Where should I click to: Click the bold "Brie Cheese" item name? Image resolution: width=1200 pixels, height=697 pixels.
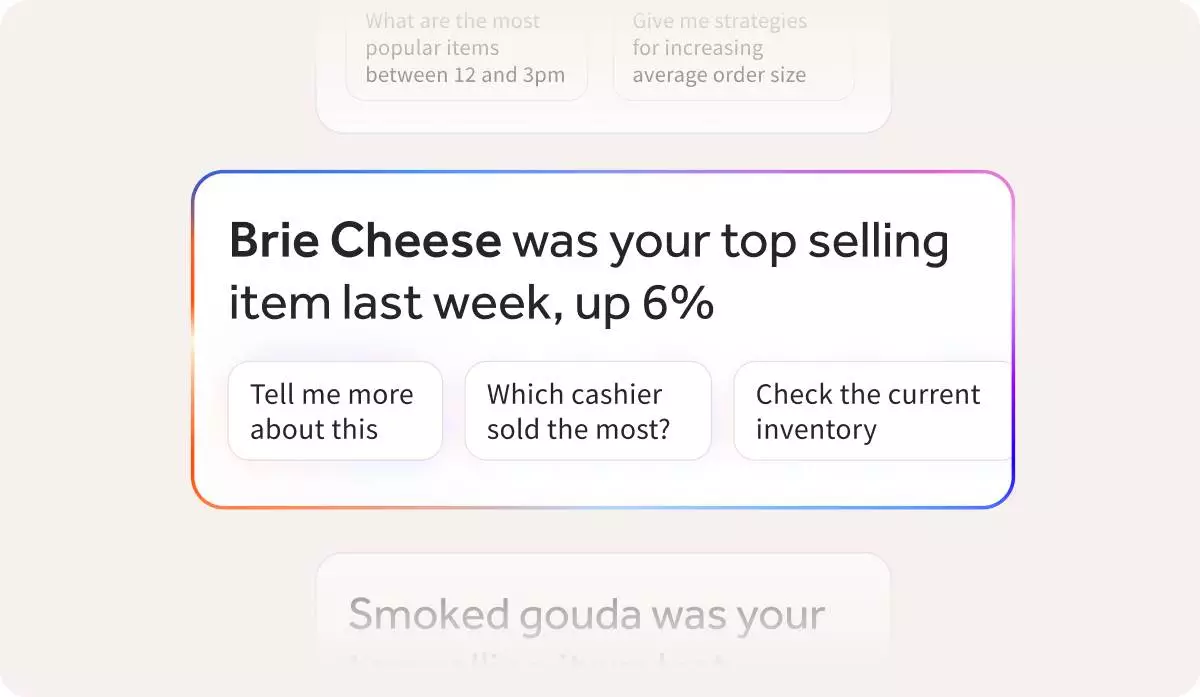(x=365, y=241)
